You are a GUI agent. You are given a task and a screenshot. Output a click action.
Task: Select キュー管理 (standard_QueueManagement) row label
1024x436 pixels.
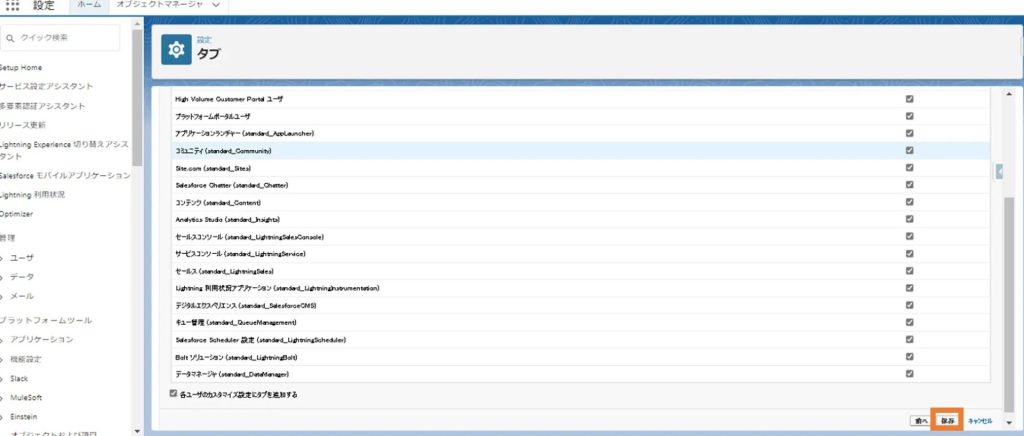pyautogui.click(x=236, y=322)
